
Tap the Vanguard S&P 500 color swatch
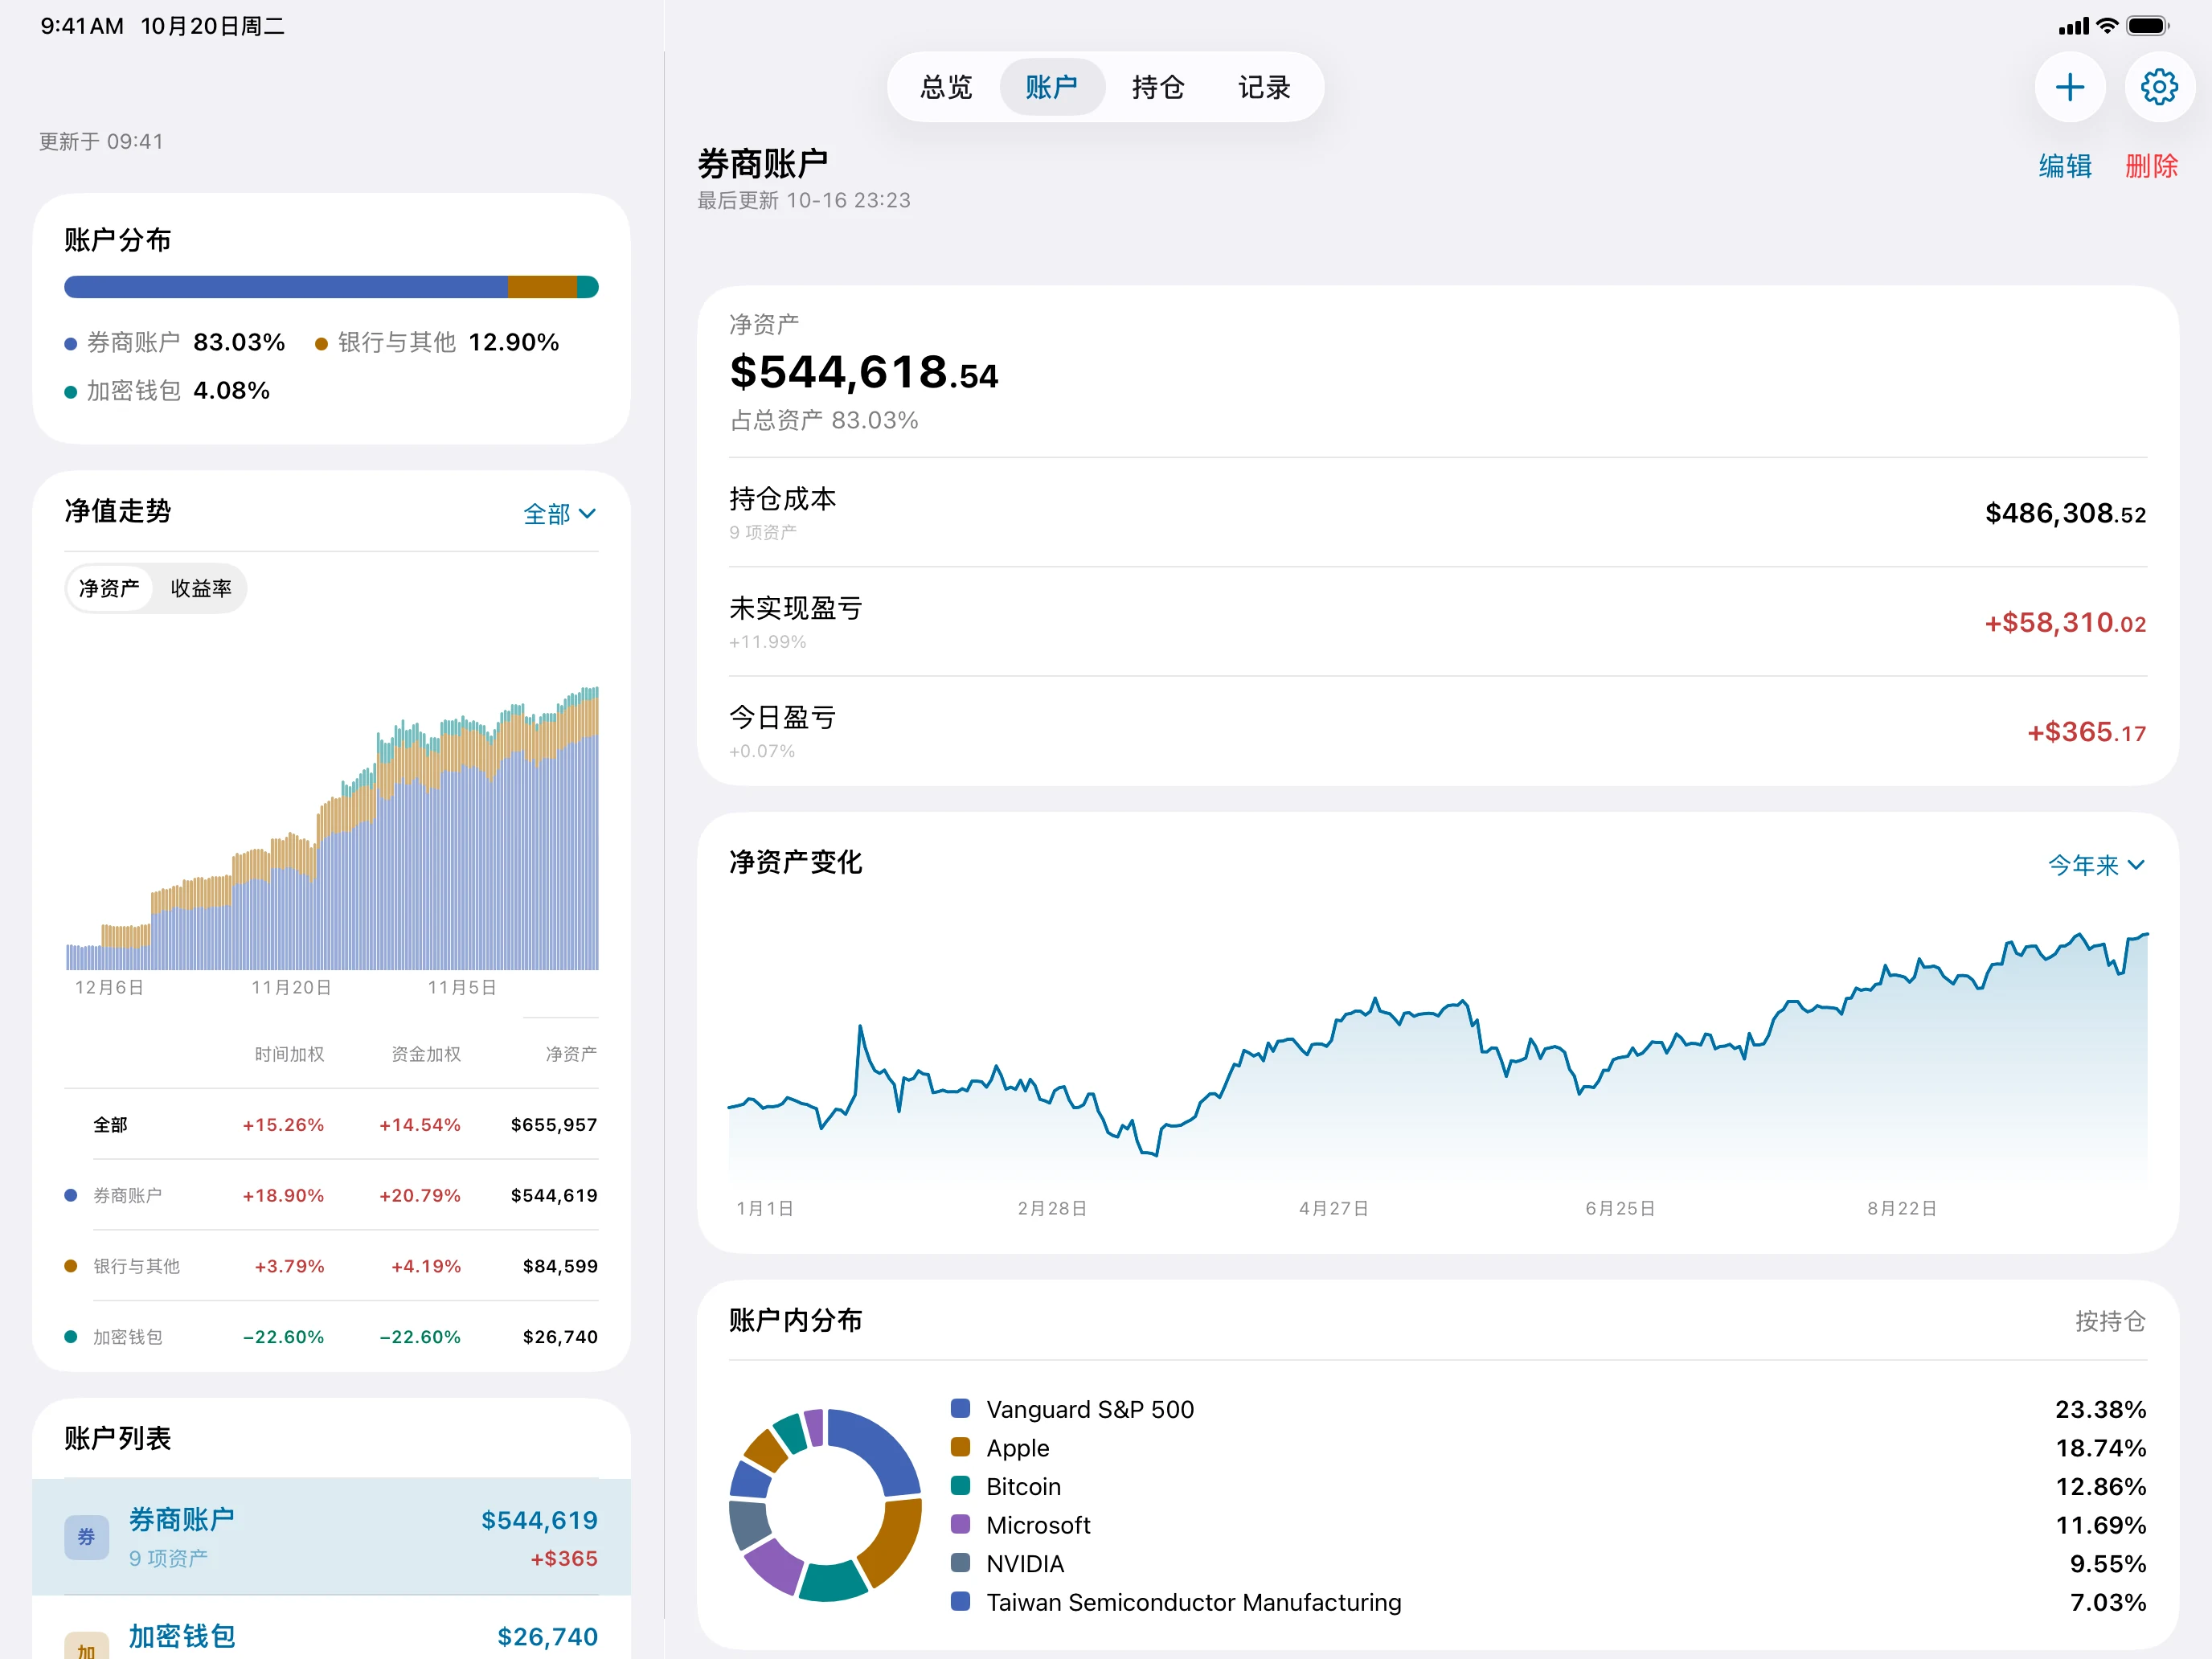[x=960, y=1408]
